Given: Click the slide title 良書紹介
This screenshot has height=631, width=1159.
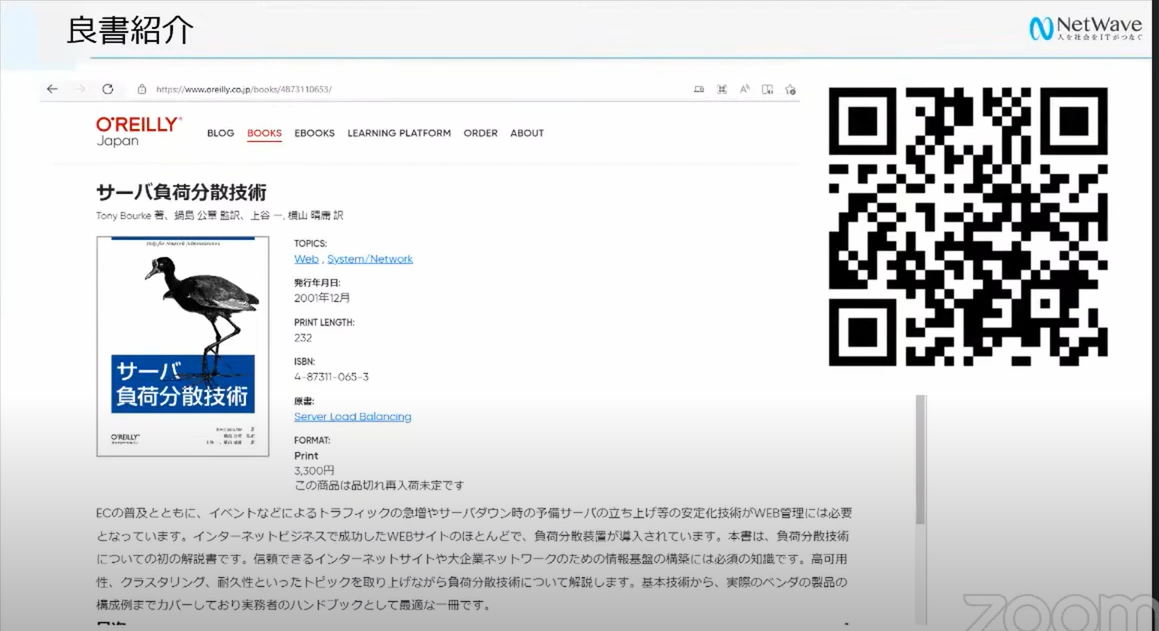Looking at the screenshot, I should [130, 30].
